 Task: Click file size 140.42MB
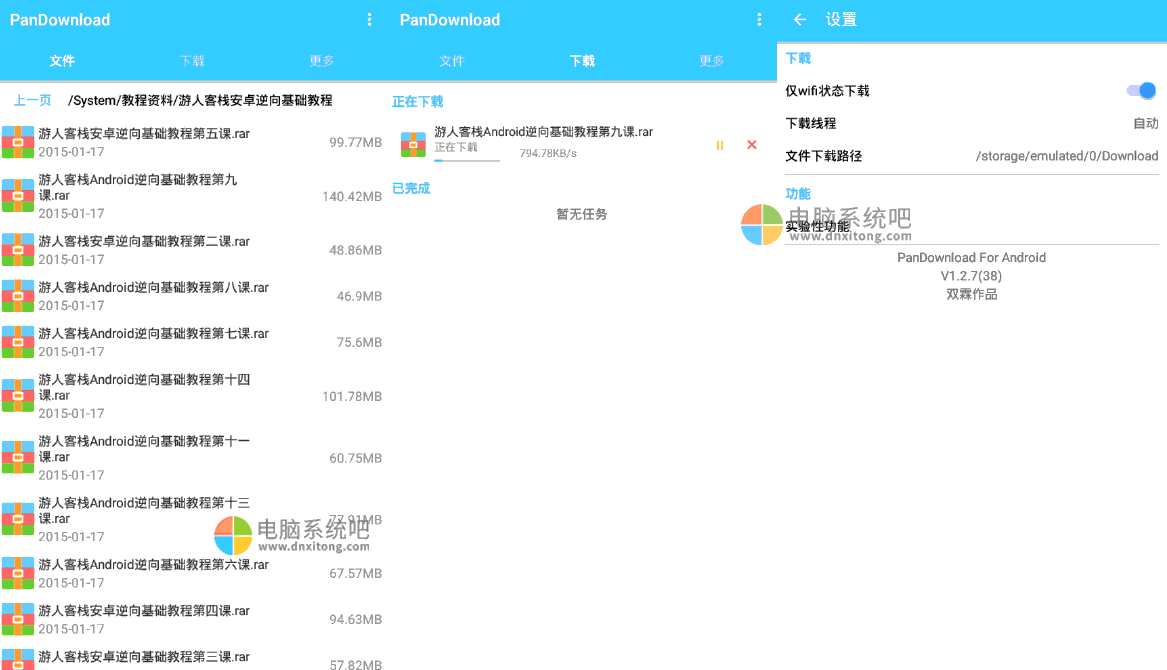[352, 197]
